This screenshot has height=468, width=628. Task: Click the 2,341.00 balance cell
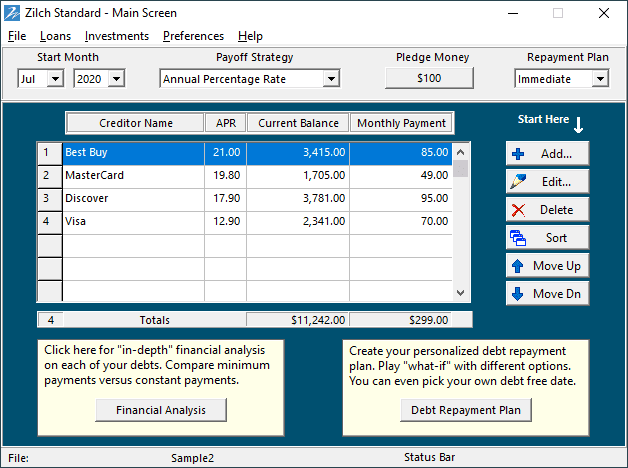(x=298, y=221)
